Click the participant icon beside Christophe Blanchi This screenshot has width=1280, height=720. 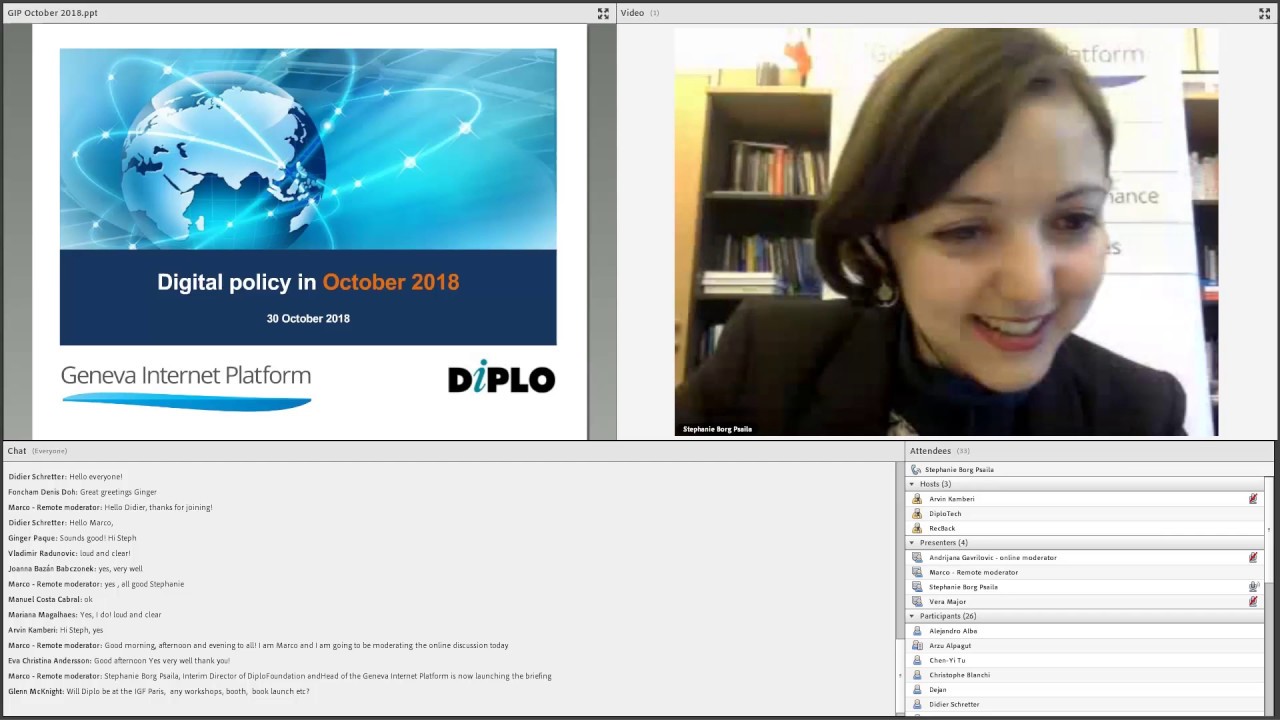[x=917, y=675]
